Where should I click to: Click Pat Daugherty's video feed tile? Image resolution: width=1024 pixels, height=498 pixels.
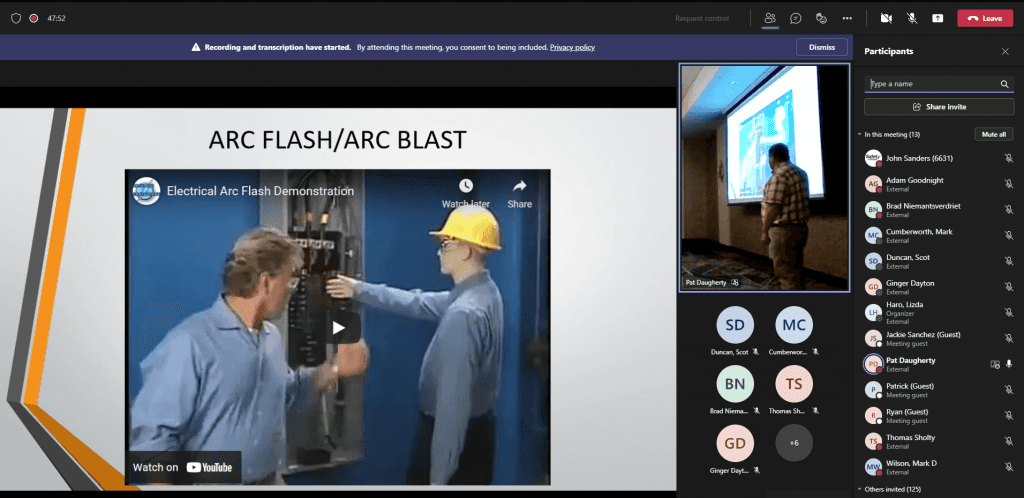[x=764, y=177]
